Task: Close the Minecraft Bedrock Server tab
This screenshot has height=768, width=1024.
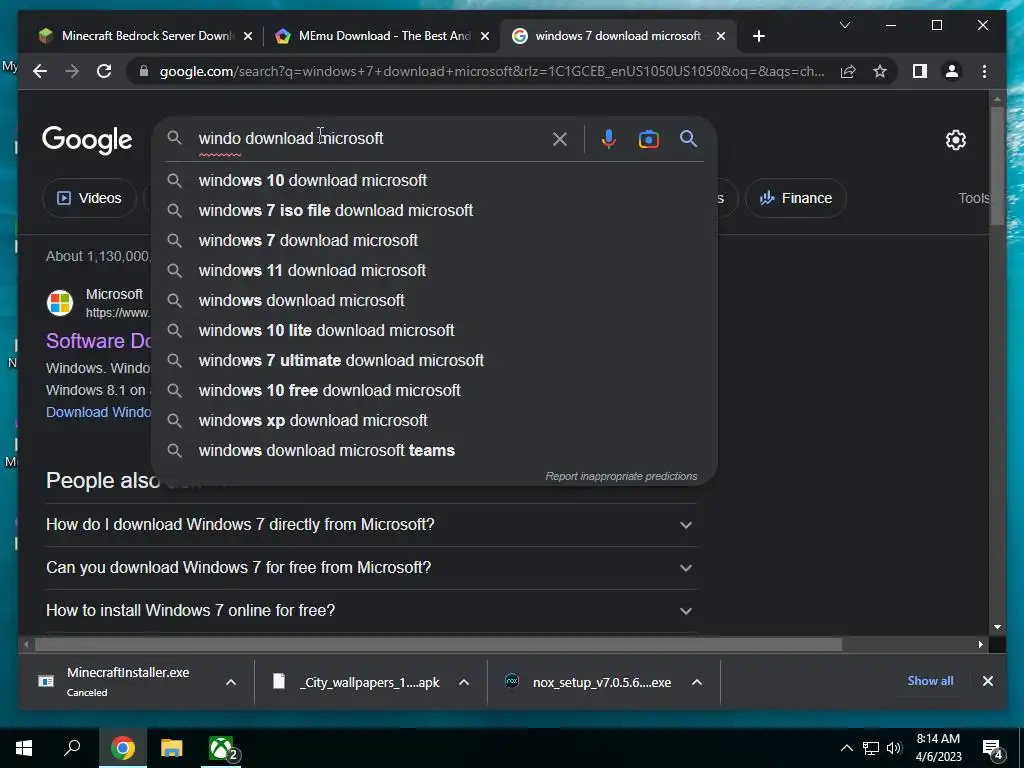Action: [248, 36]
